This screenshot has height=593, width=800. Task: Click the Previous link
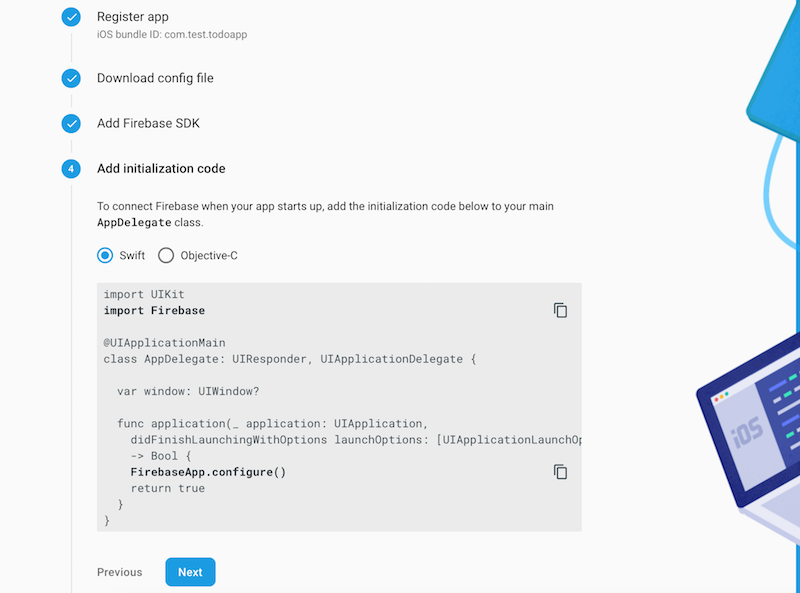(x=119, y=572)
